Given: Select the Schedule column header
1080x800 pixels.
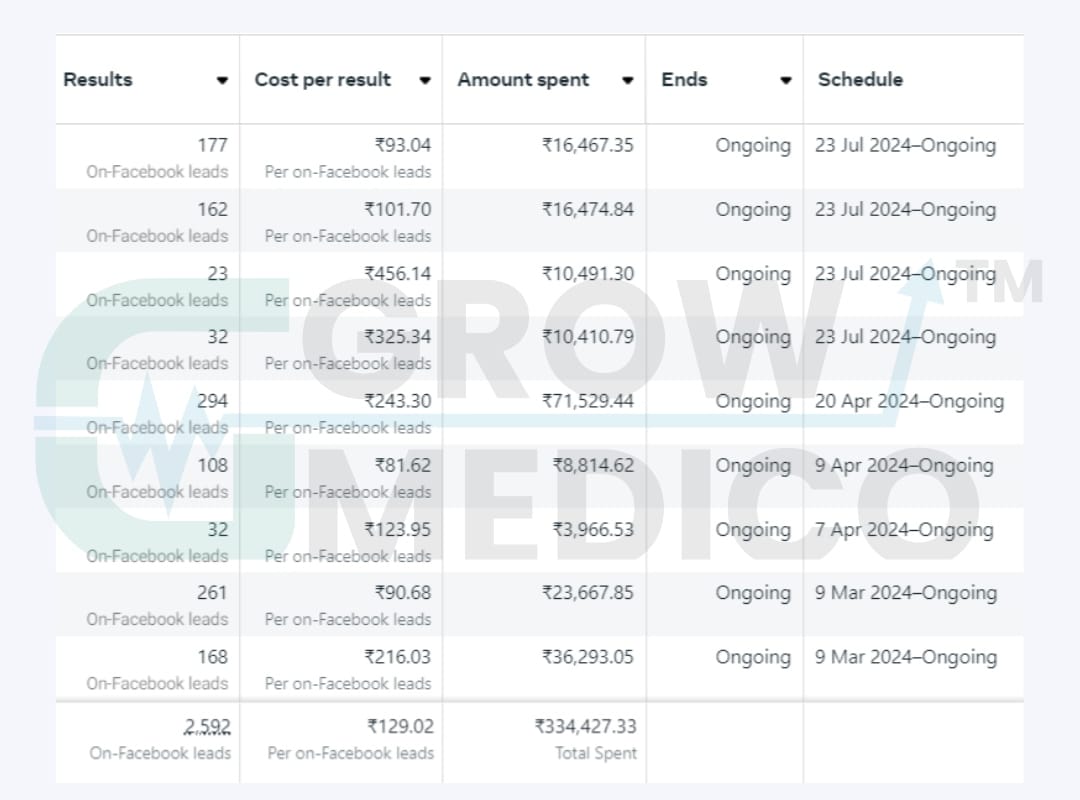Looking at the screenshot, I should click(860, 80).
